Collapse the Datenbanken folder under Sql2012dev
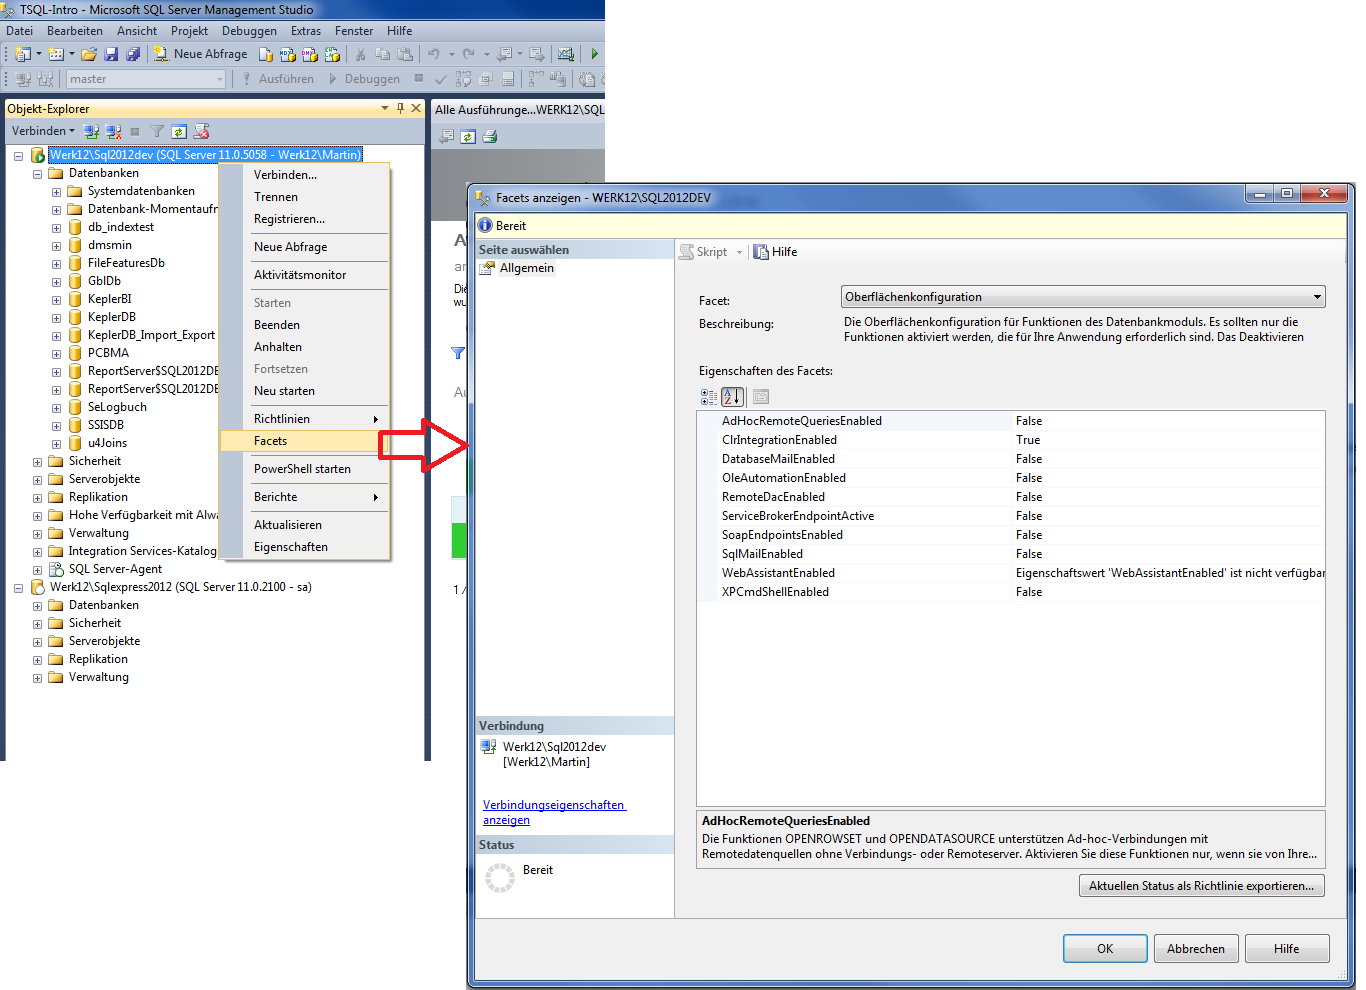 (x=37, y=173)
